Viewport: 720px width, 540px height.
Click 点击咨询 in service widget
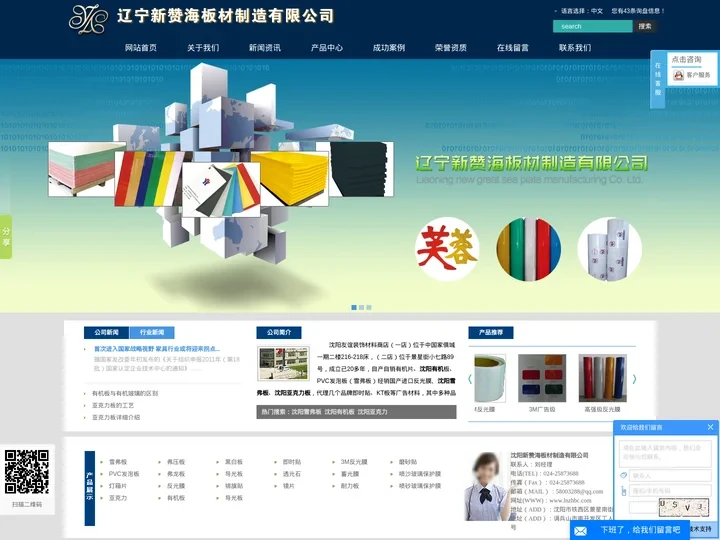pyautogui.click(x=686, y=59)
